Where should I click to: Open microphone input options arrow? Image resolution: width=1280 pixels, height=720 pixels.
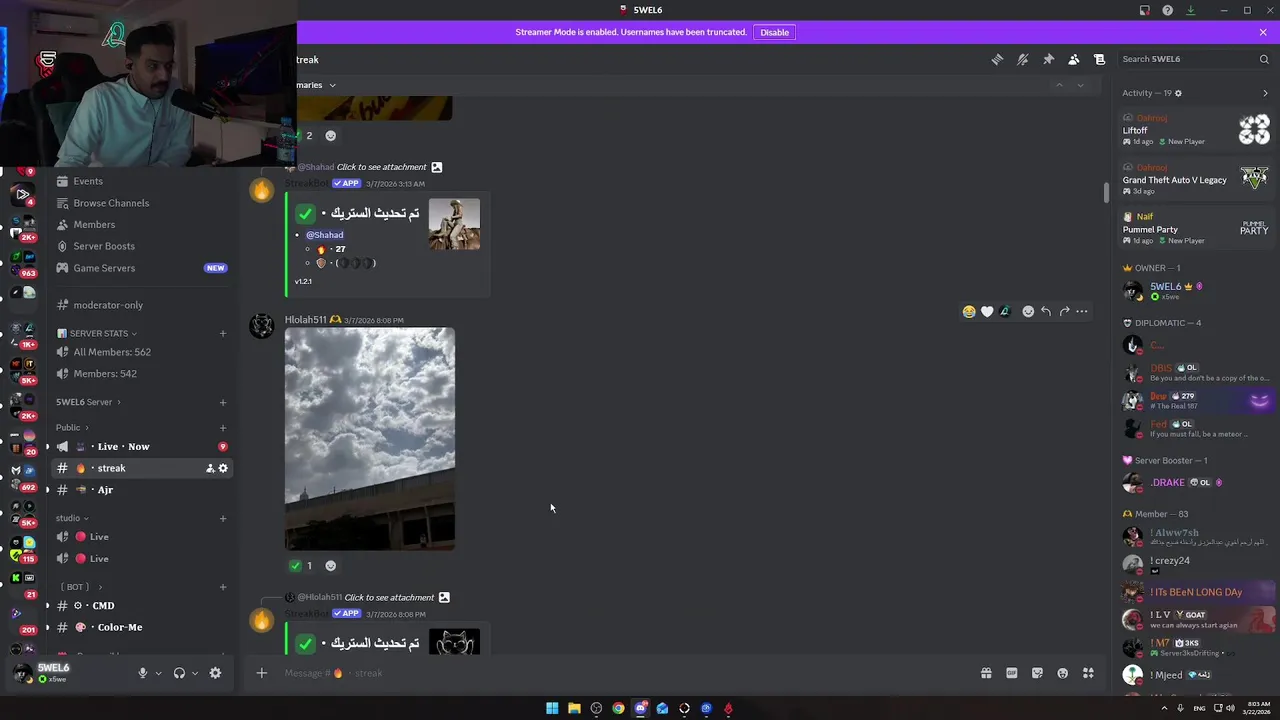point(158,673)
